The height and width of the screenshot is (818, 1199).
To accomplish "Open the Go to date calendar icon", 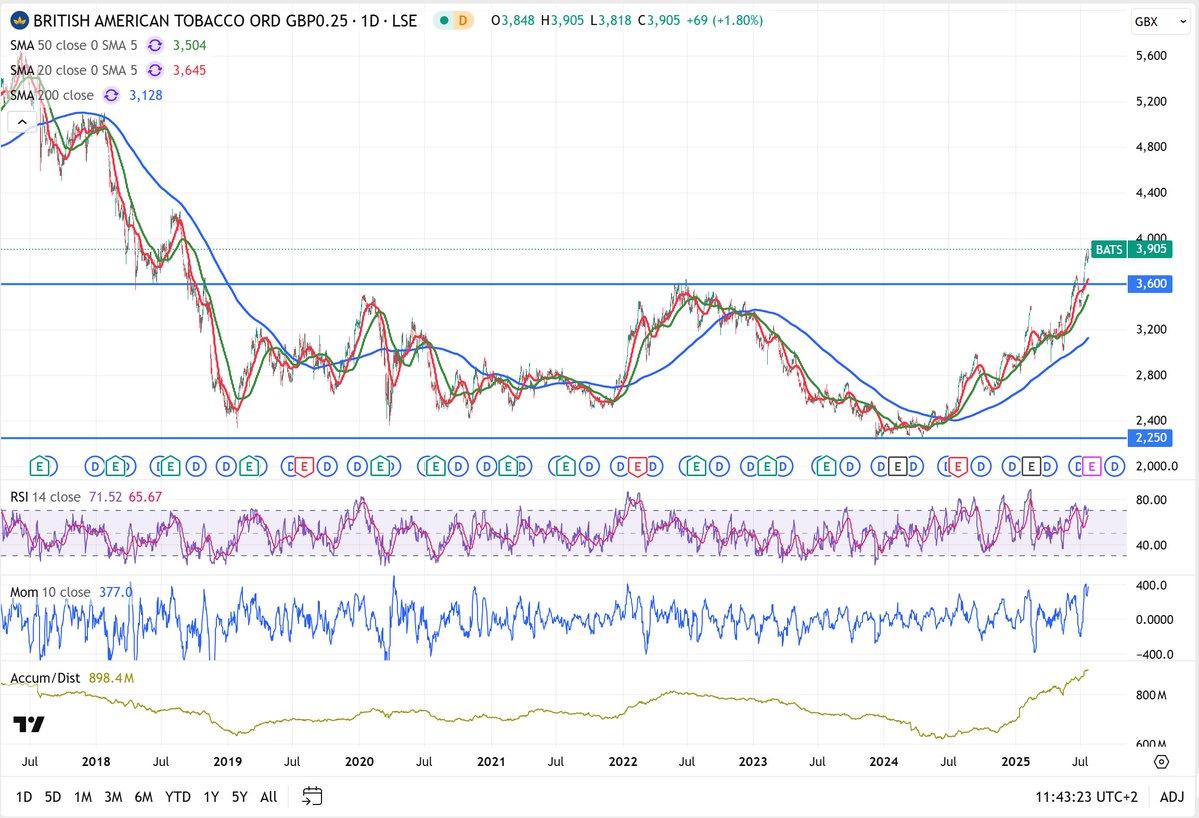I will 312,797.
